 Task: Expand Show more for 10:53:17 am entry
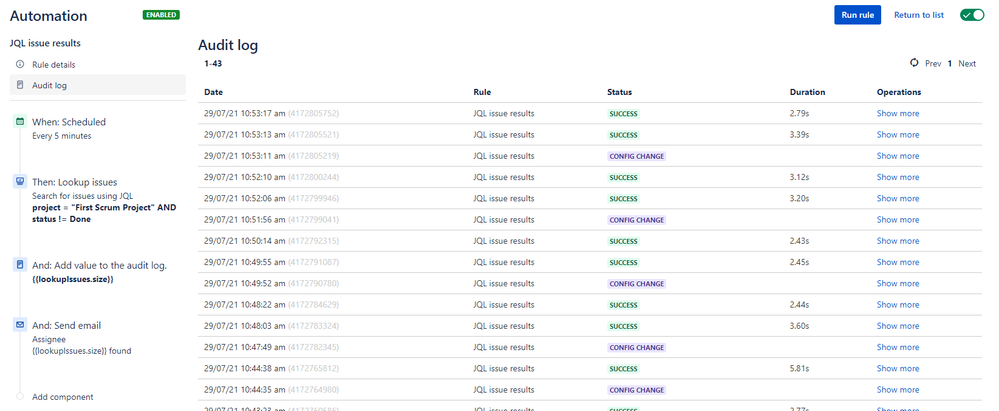[898, 113]
